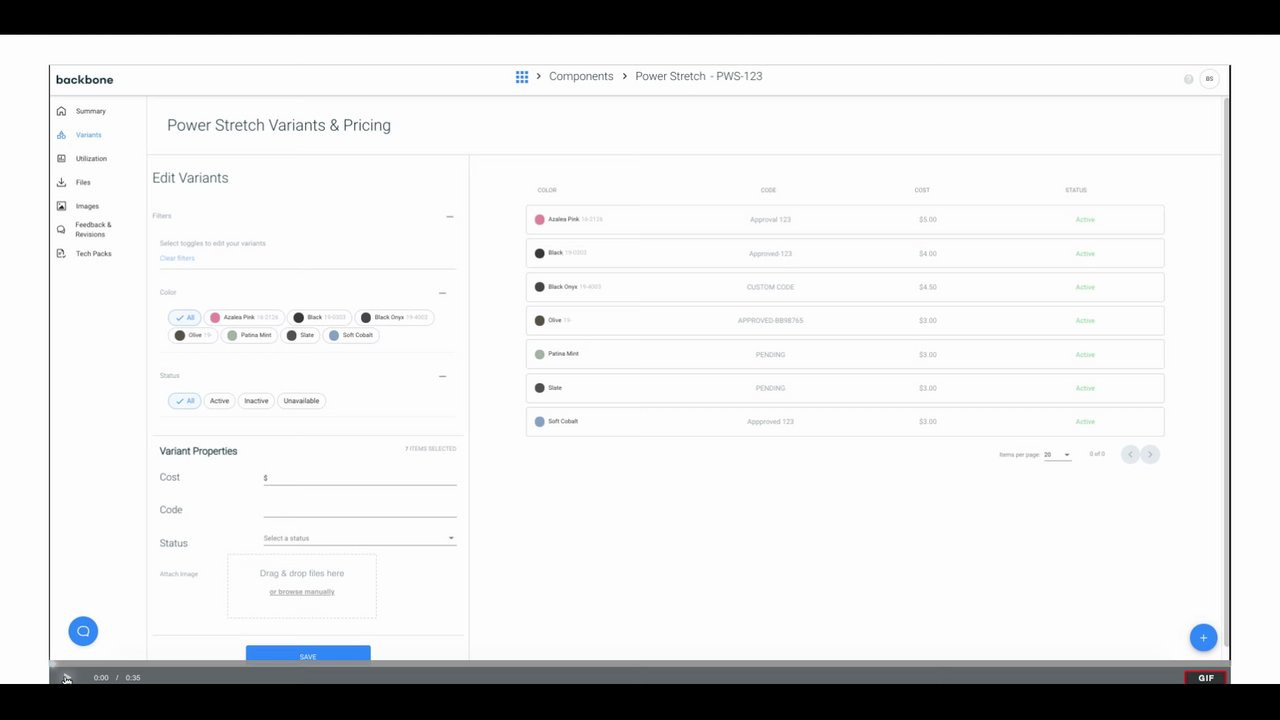Open the Select a status dropdown
Image resolution: width=1280 pixels, height=720 pixels.
[x=359, y=538]
